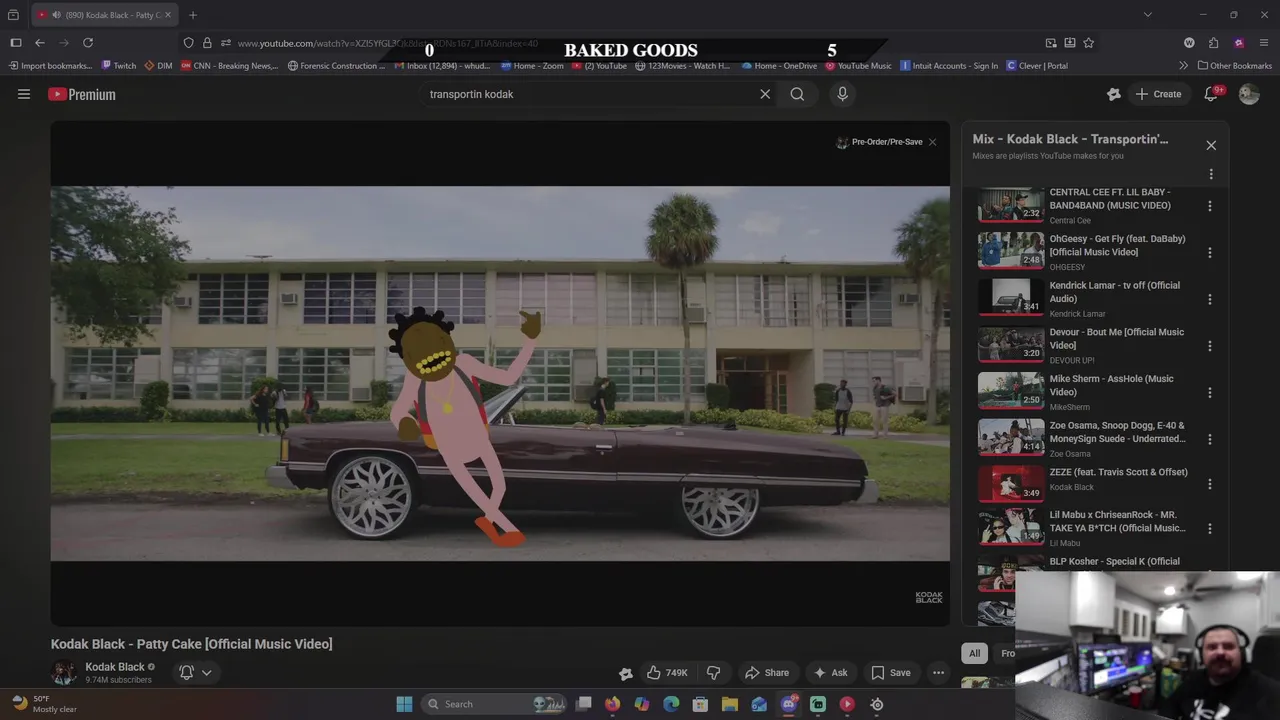Click the extension icon left of Like

tap(626, 673)
